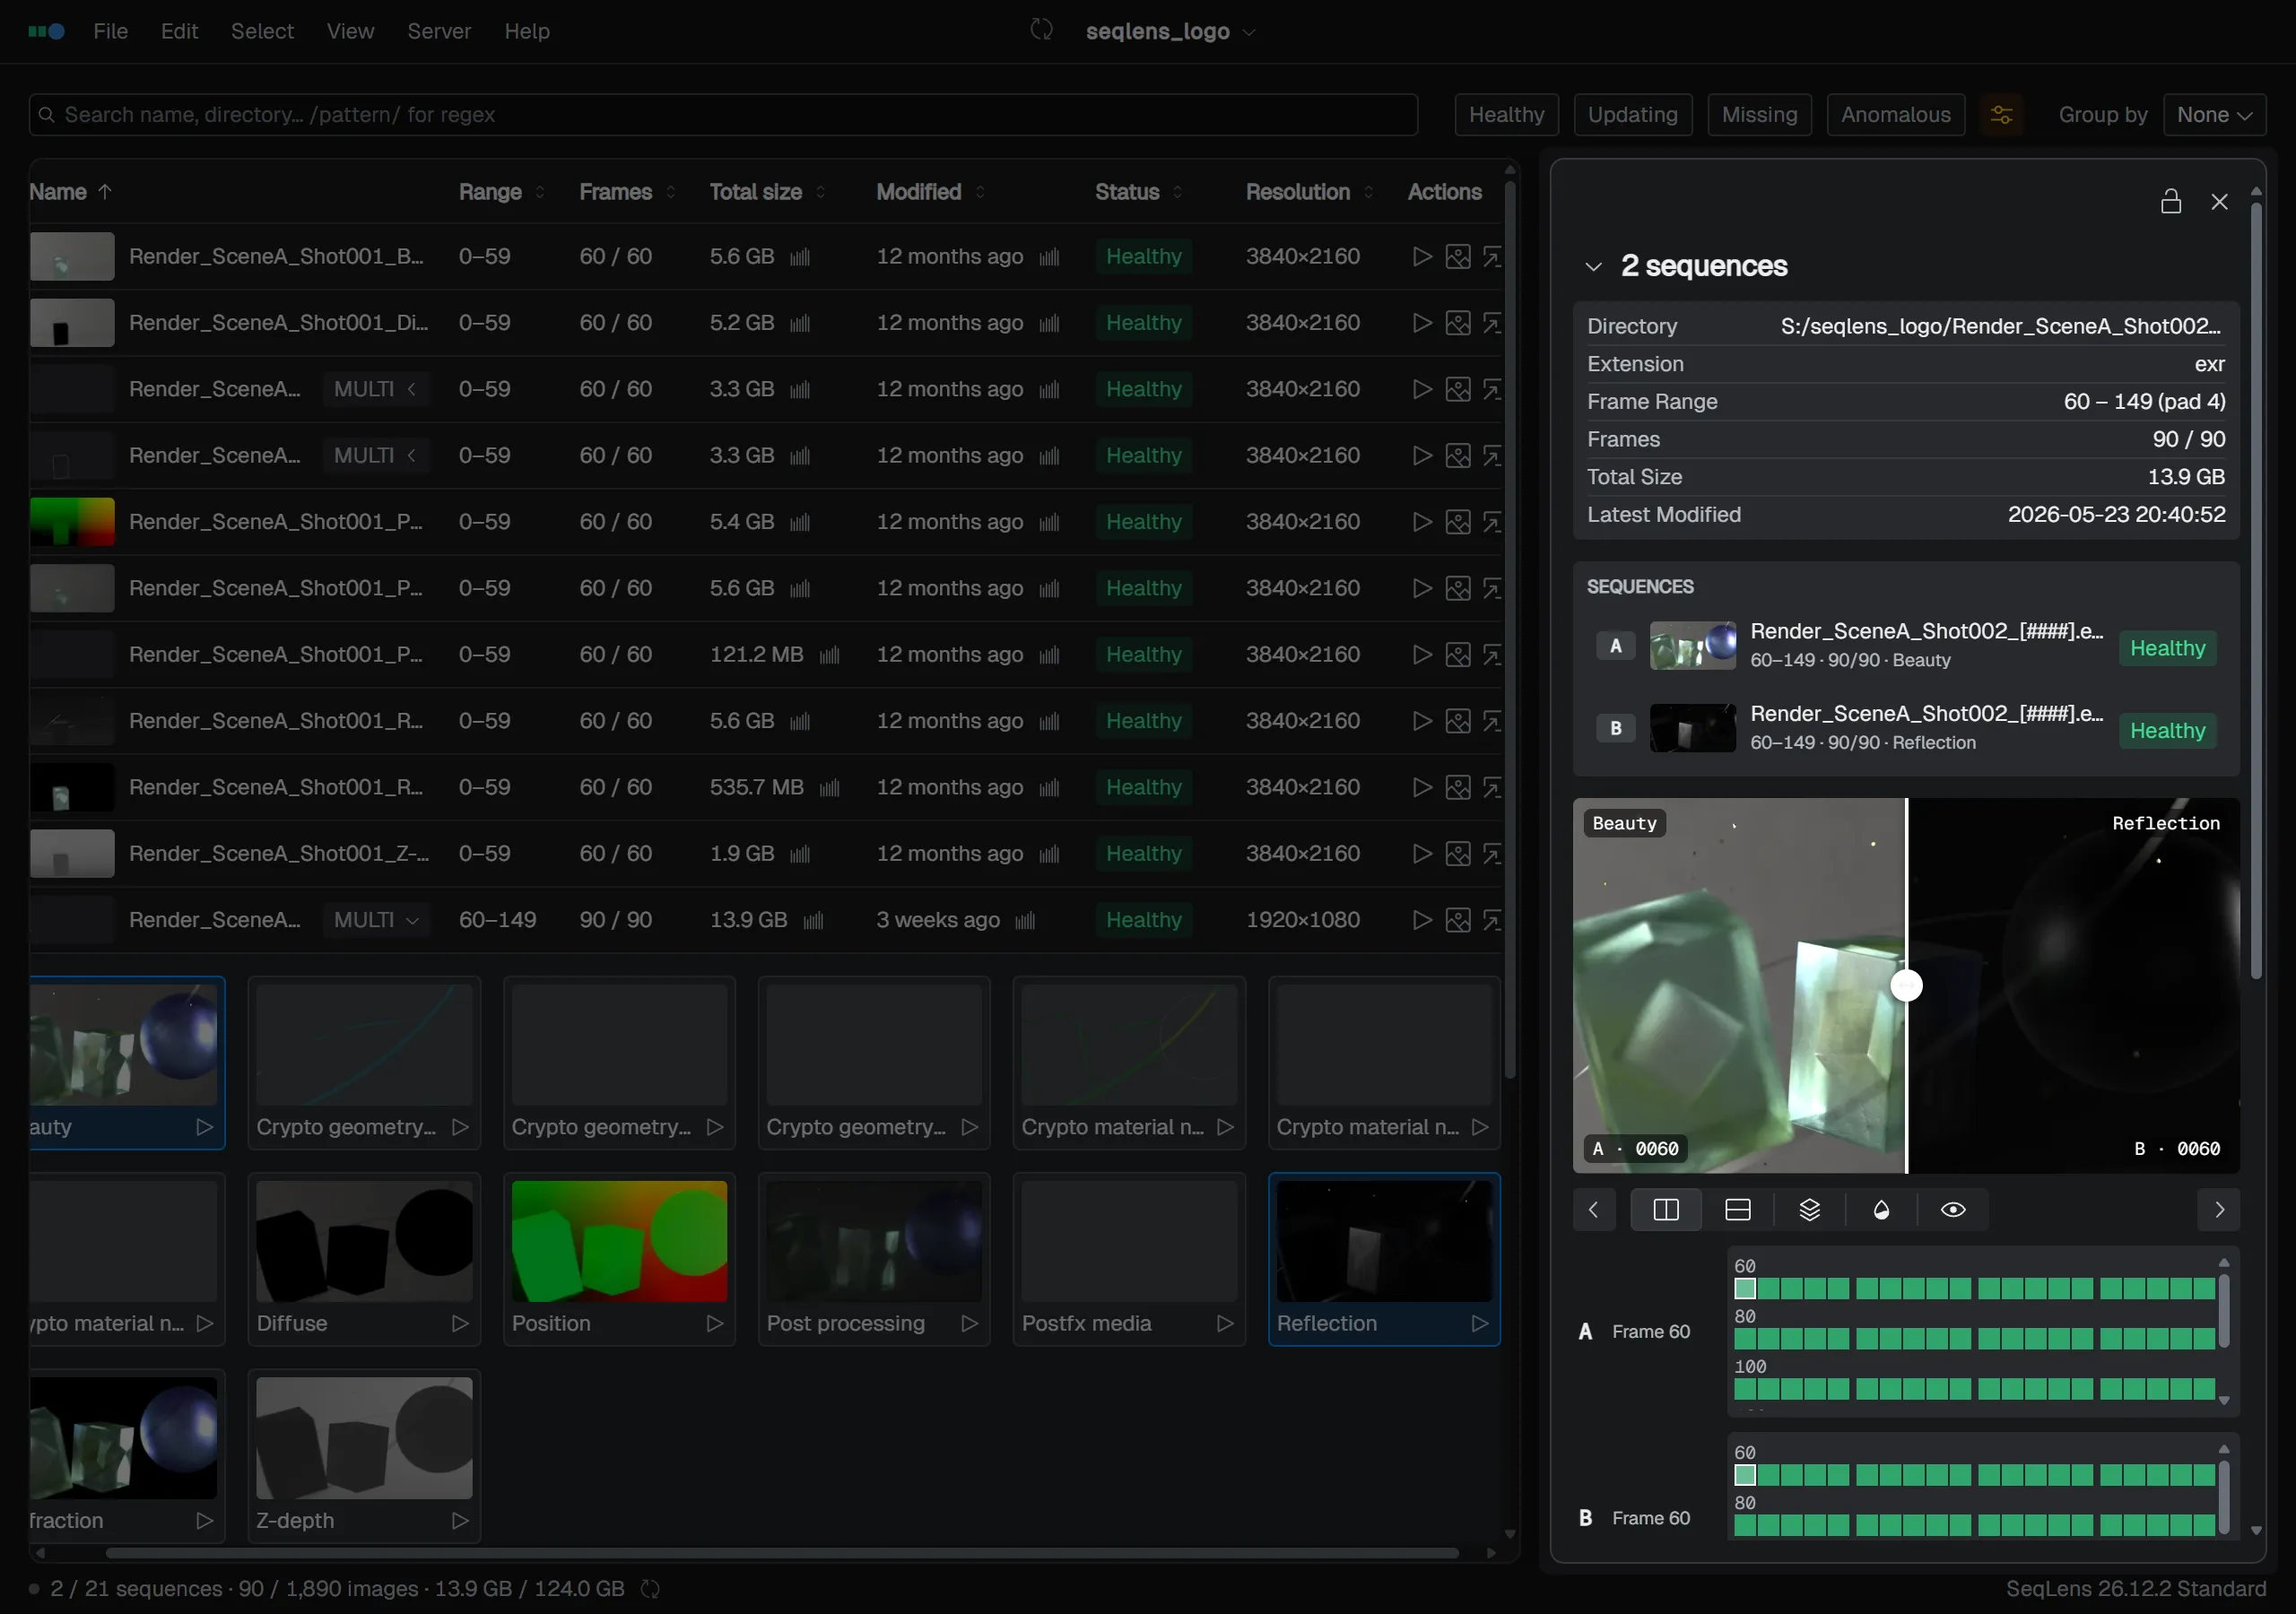Play the Postfx media pass card
Screen dimensions: 2296x1614
(1225, 1323)
